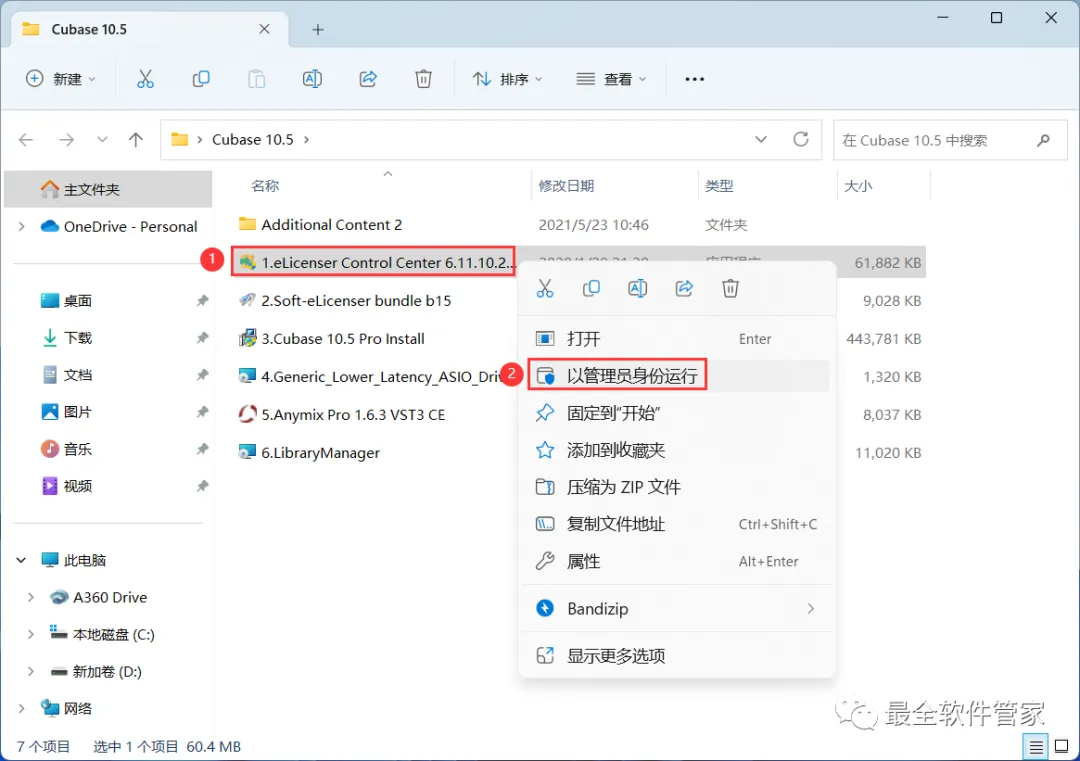Screen dimensions: 1080x761
Task: Click the toolbar Paste clipboard icon
Action: 256,79
